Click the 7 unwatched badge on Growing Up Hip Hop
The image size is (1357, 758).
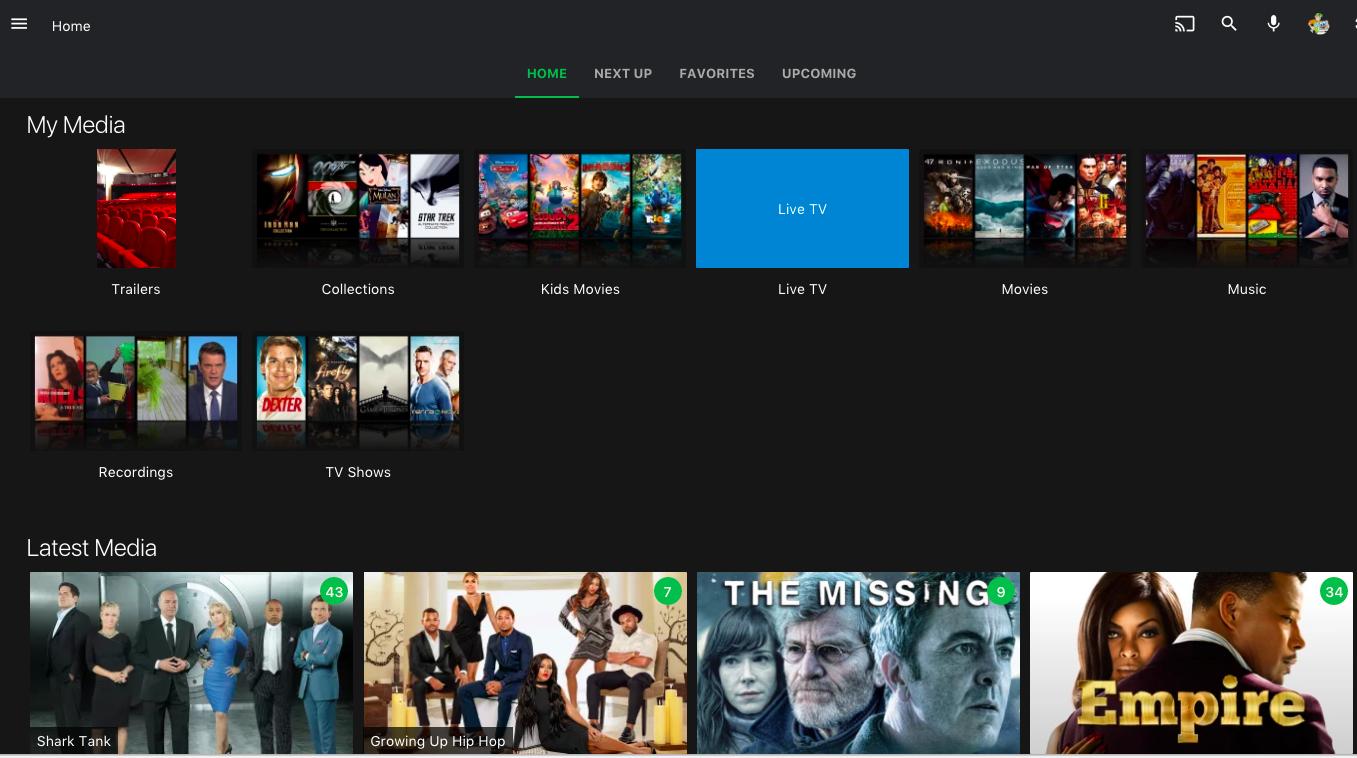[667, 592]
